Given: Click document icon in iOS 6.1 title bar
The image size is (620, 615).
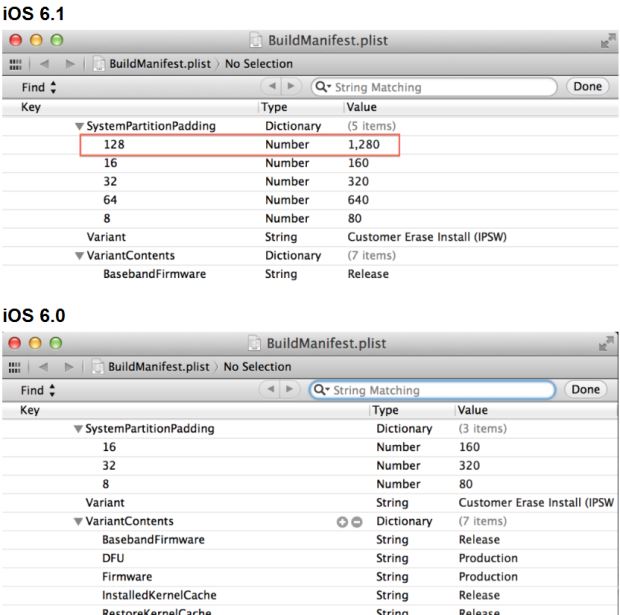Looking at the screenshot, I should [256, 40].
